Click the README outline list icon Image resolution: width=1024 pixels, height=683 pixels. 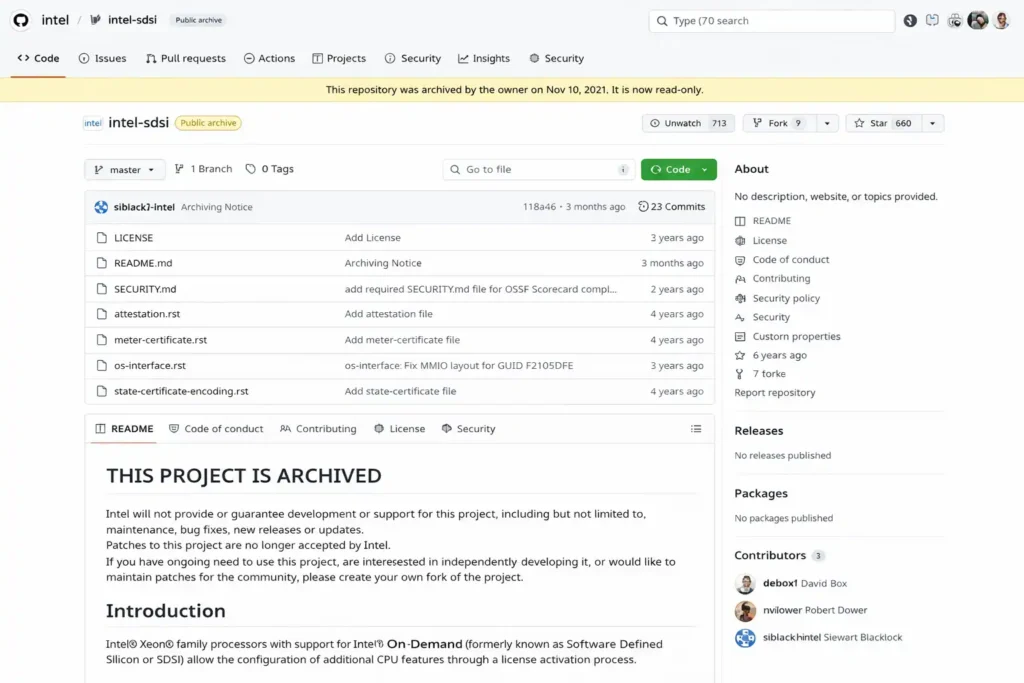click(x=696, y=428)
